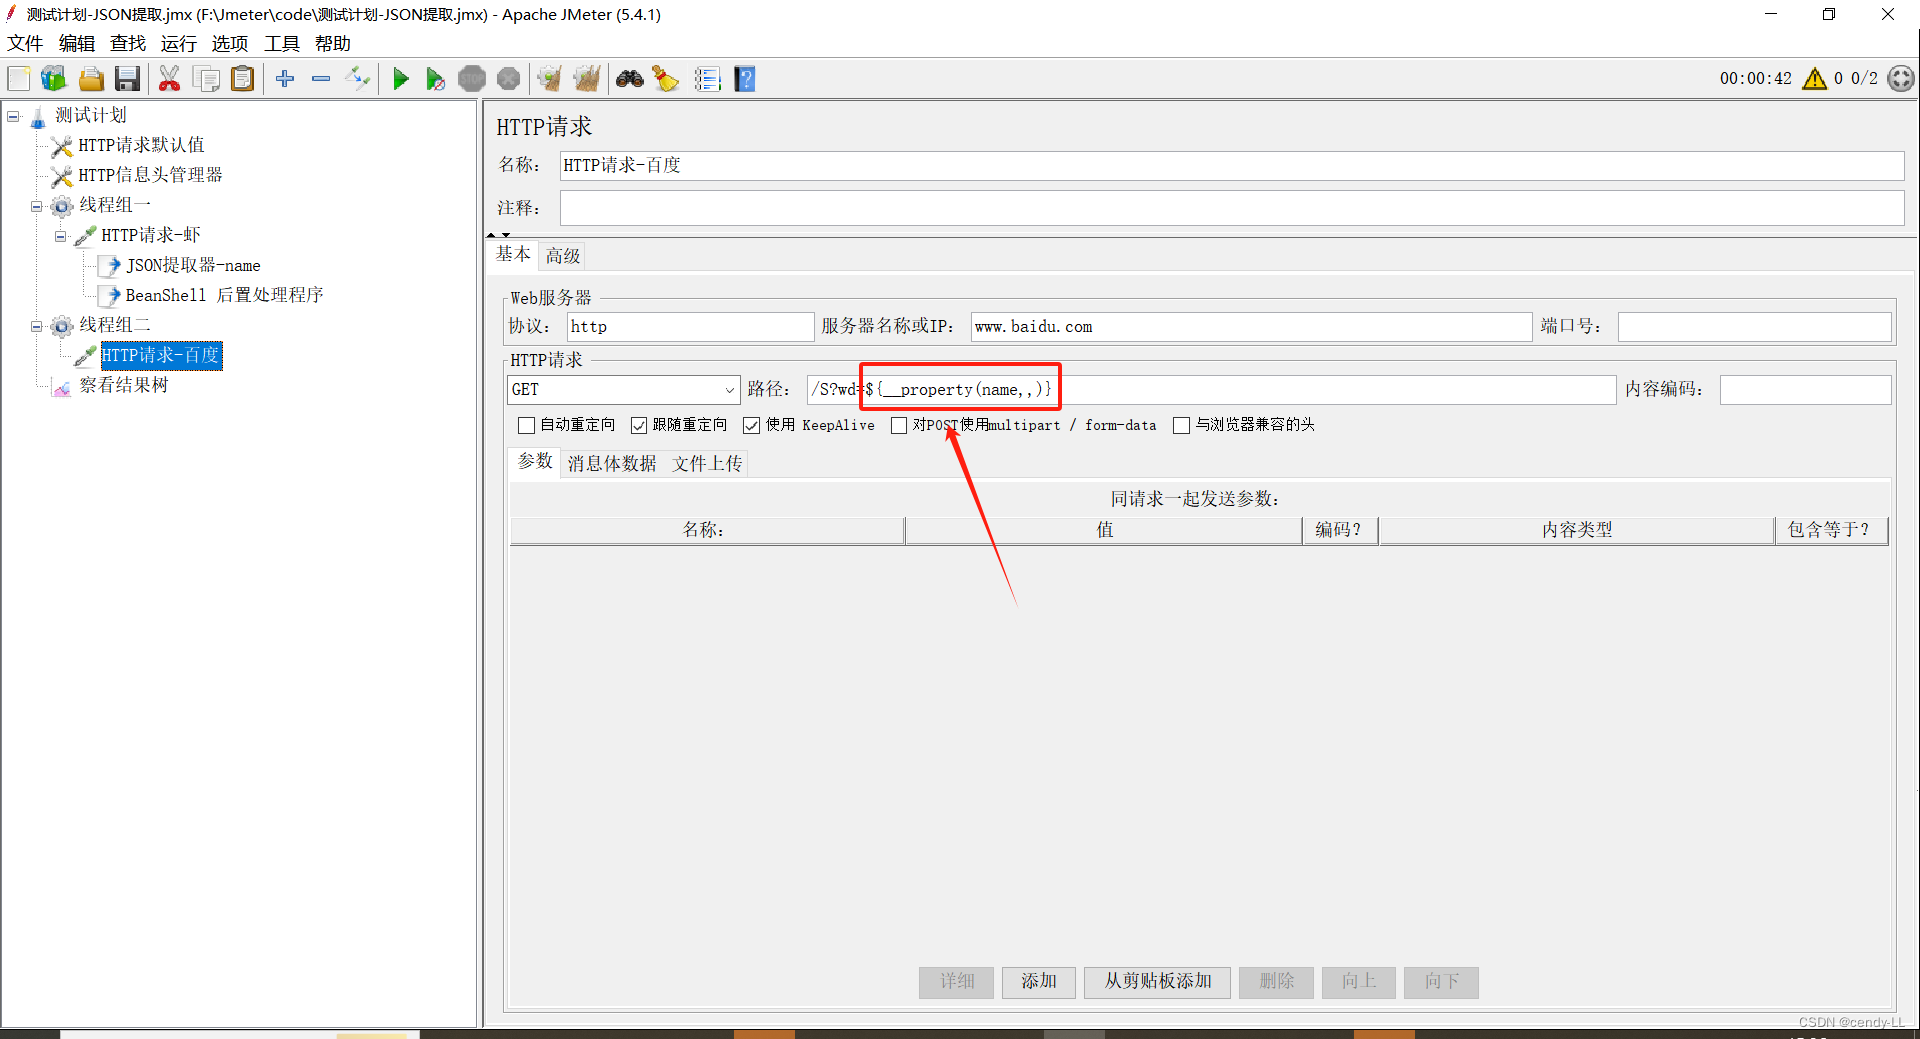The height and width of the screenshot is (1039, 1920).
Task: Open the Help question mark icon
Action: (x=745, y=79)
